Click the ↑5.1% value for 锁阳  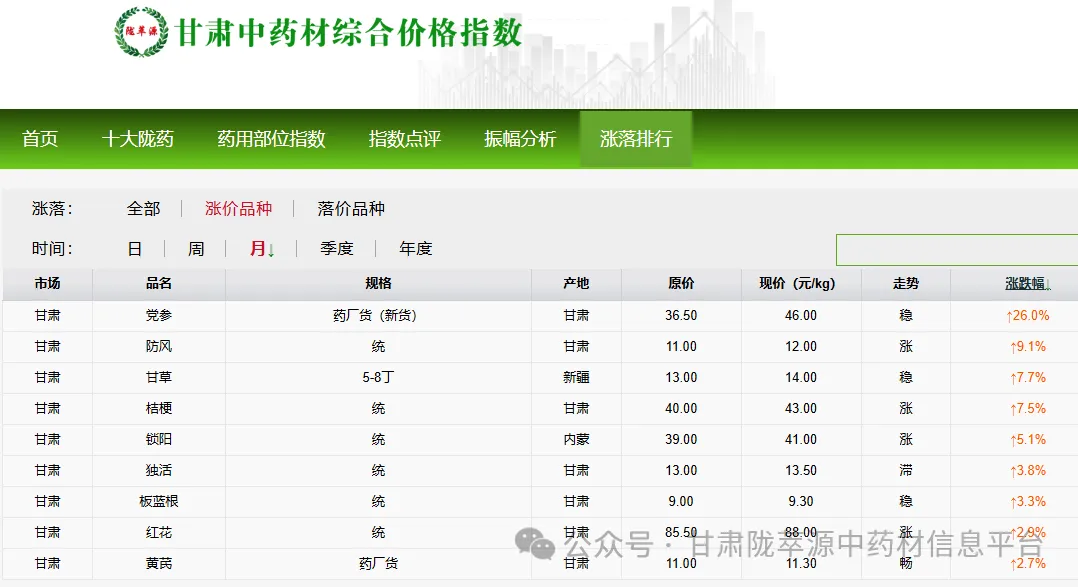tap(1028, 439)
